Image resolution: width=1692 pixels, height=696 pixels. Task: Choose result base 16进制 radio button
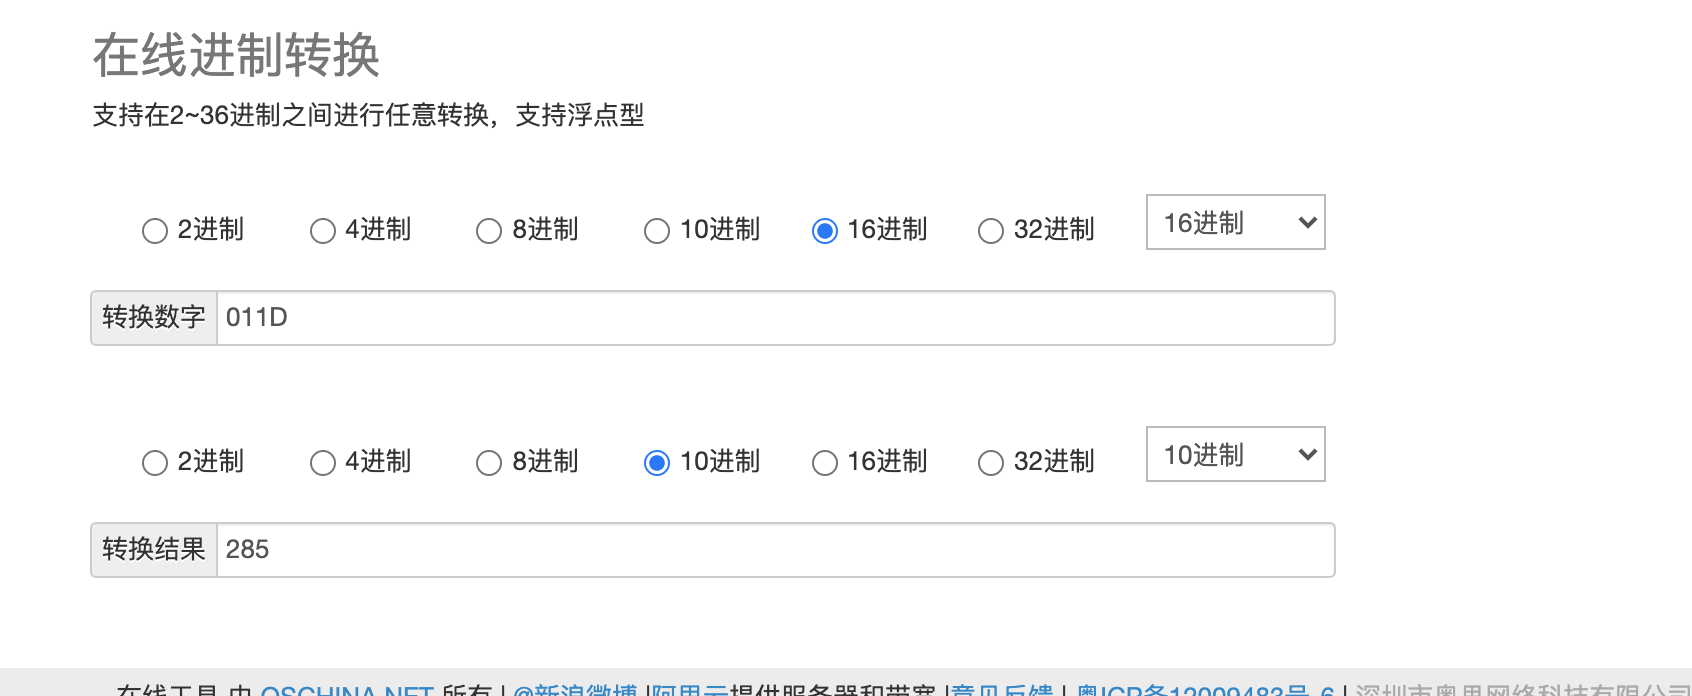tap(825, 463)
